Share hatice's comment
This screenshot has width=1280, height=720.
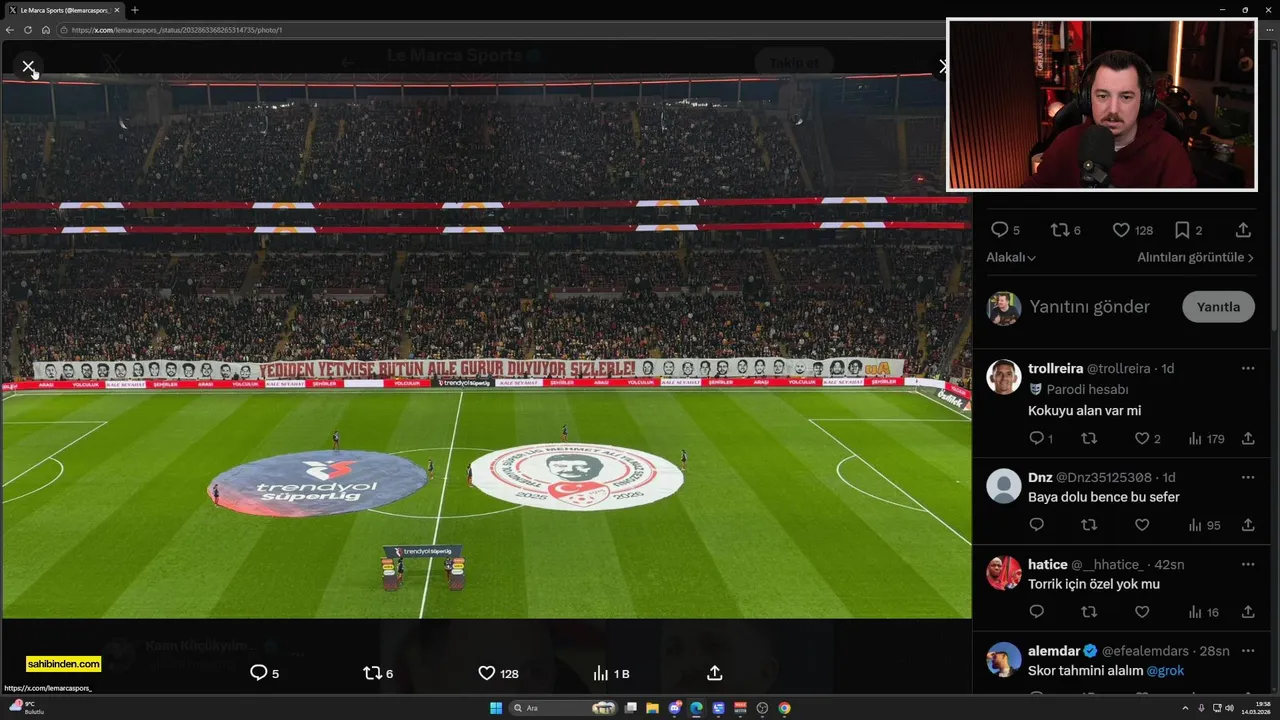pyautogui.click(x=1248, y=612)
